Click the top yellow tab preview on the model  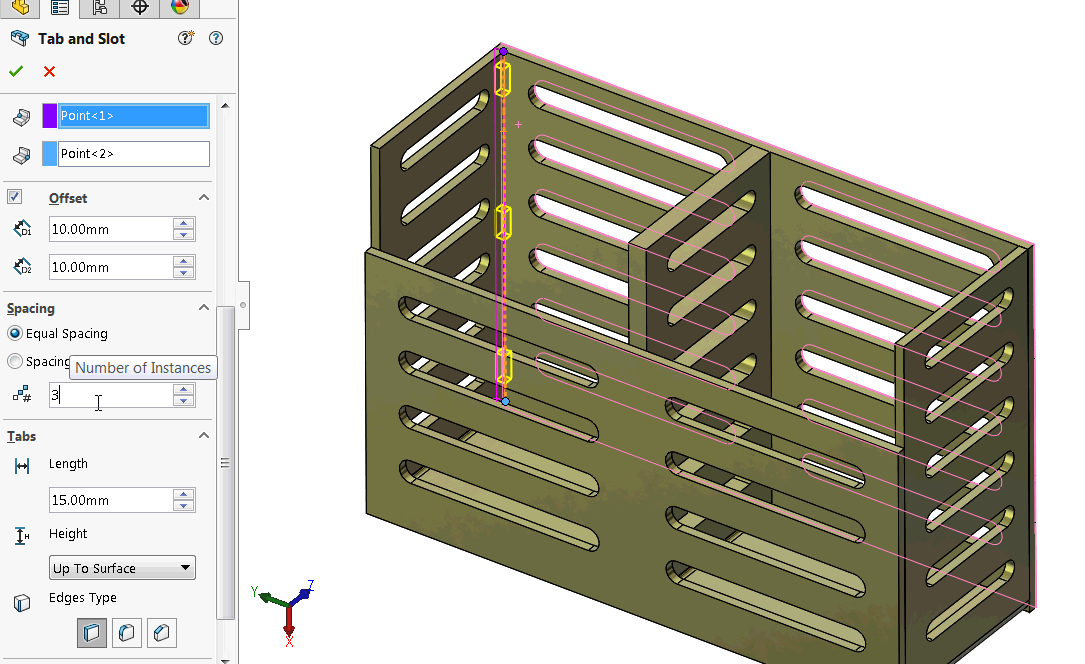pyautogui.click(x=503, y=78)
